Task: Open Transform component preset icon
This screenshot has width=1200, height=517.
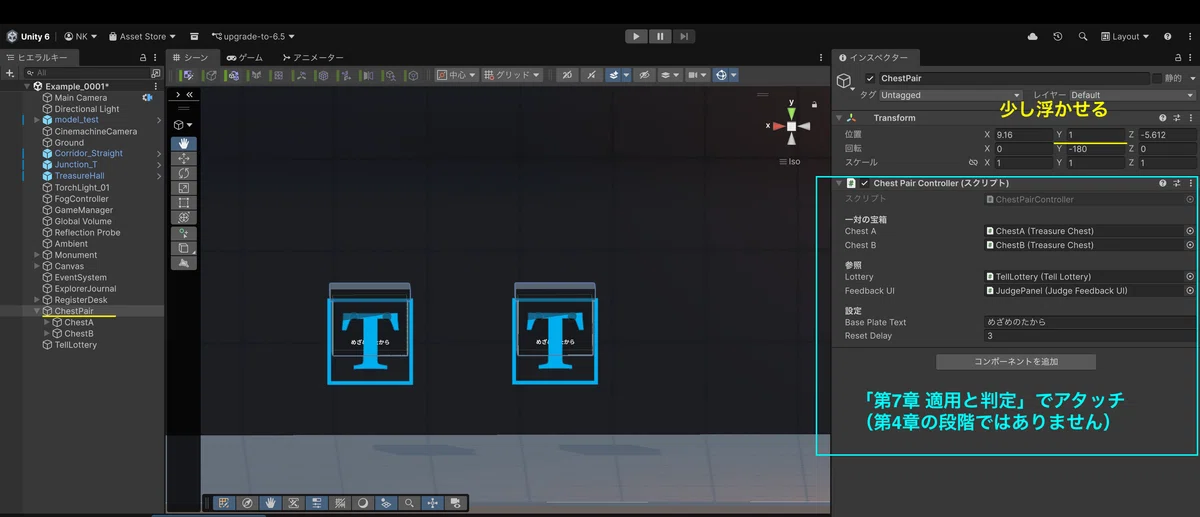Action: [x=1177, y=118]
